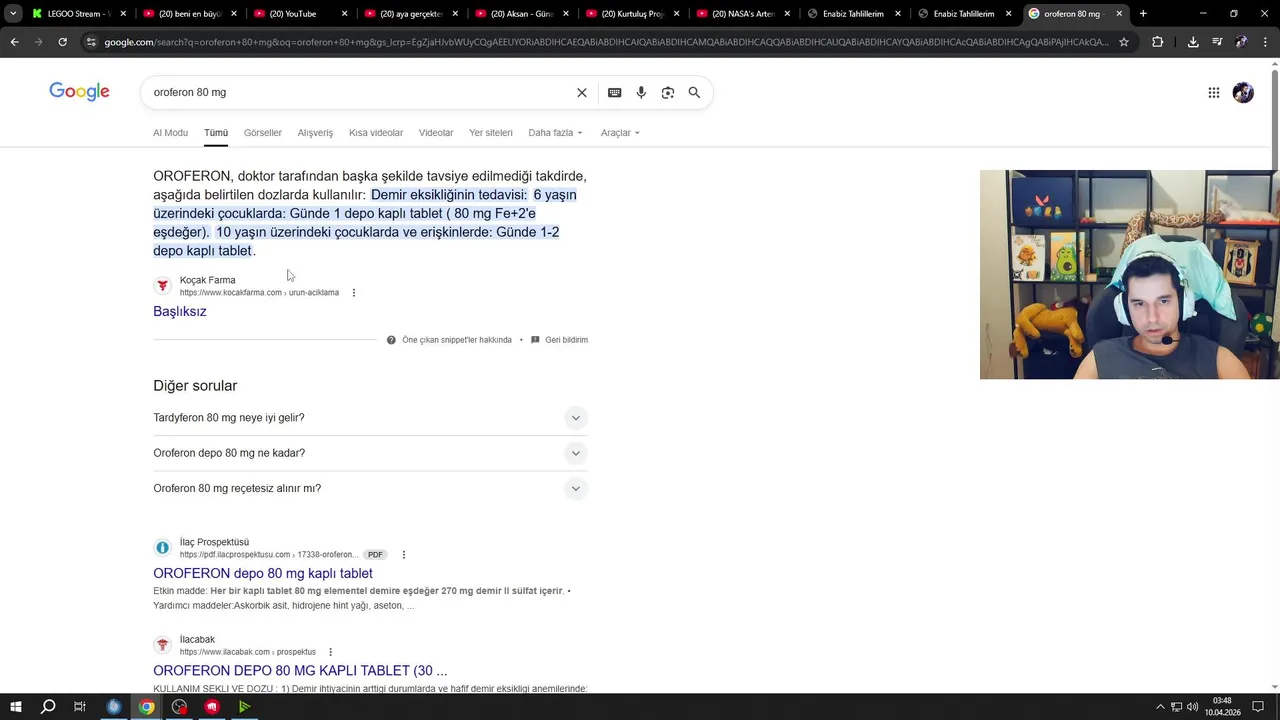1280x720 pixels.
Task: Open the volume icon in system tray
Action: (x=1193, y=707)
